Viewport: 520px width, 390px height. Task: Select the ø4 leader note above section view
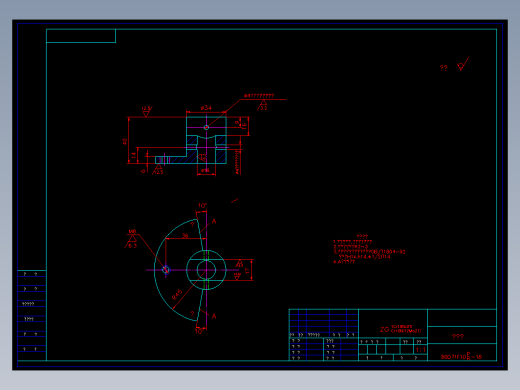click(x=259, y=96)
